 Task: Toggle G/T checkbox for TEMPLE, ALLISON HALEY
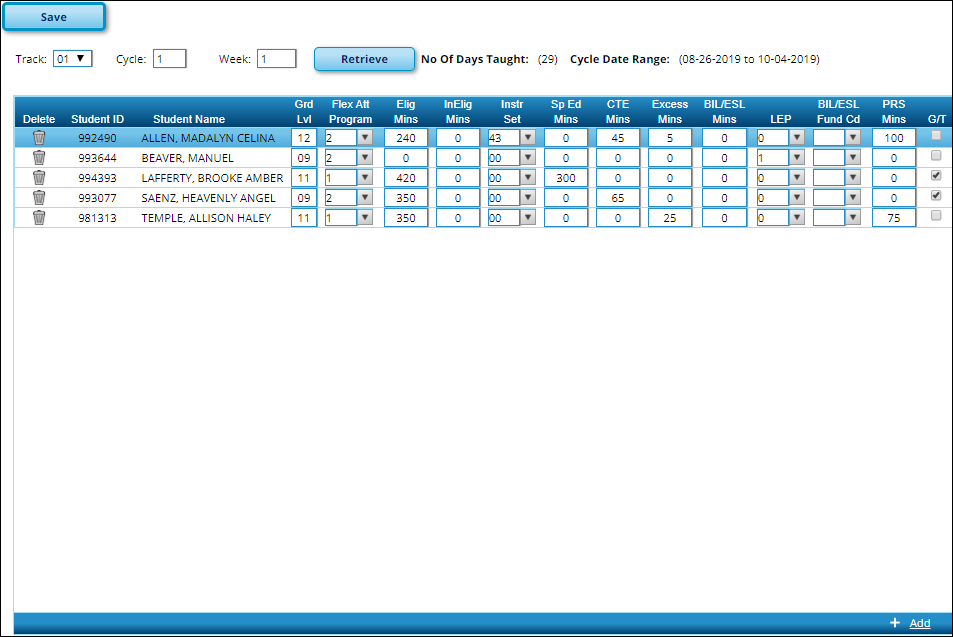(936, 216)
